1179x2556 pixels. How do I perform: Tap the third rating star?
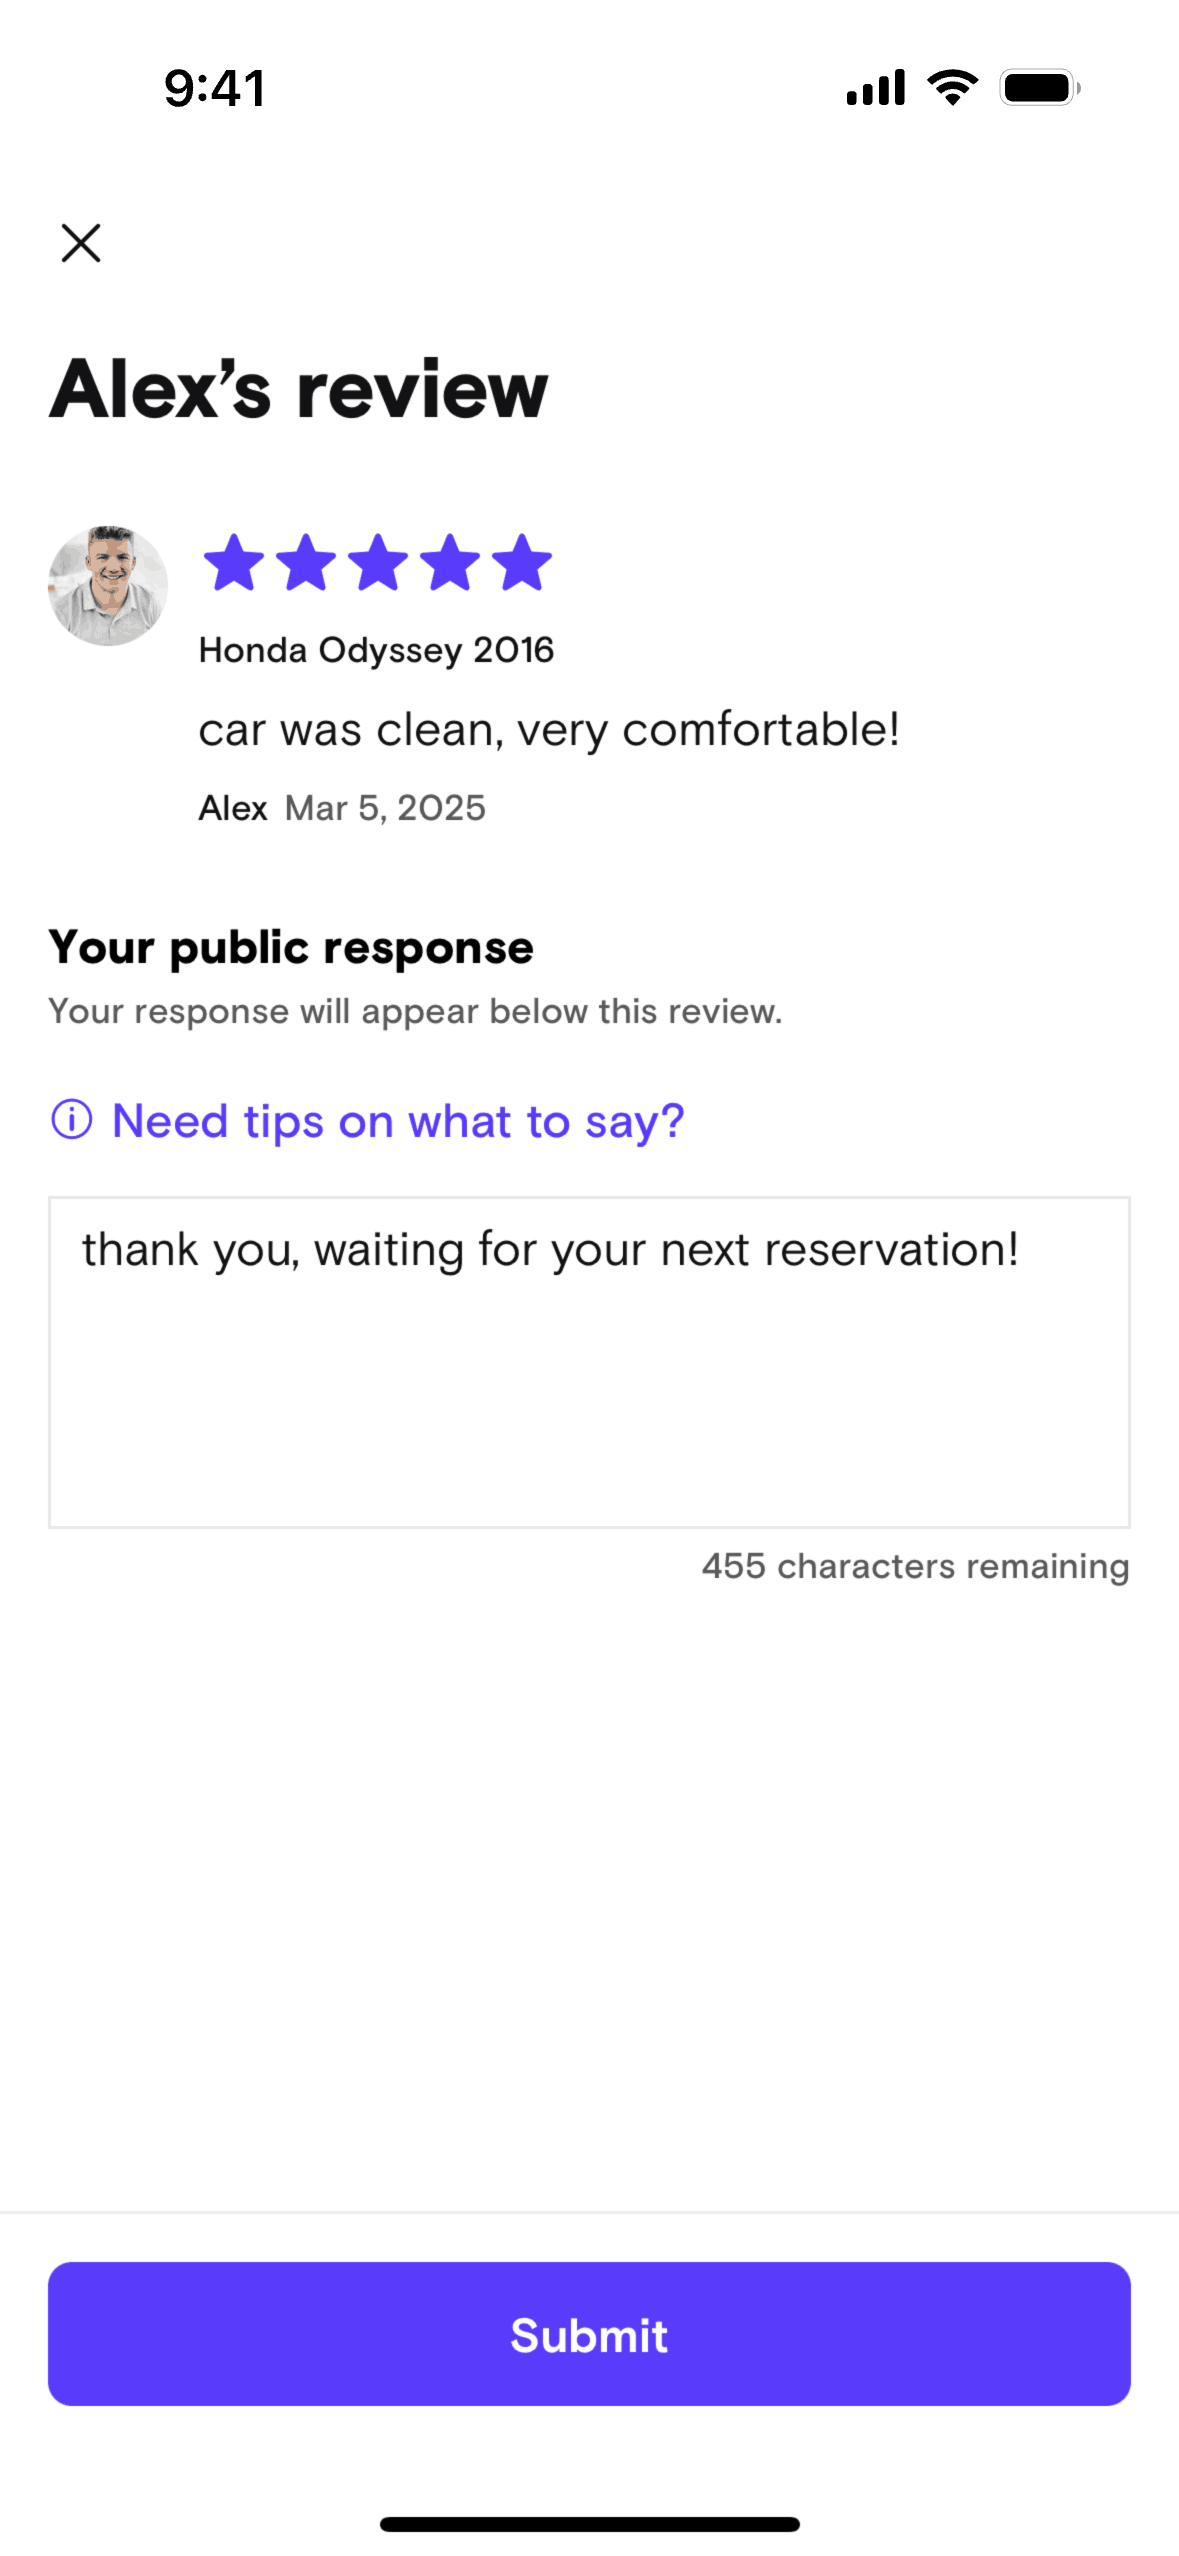point(379,563)
